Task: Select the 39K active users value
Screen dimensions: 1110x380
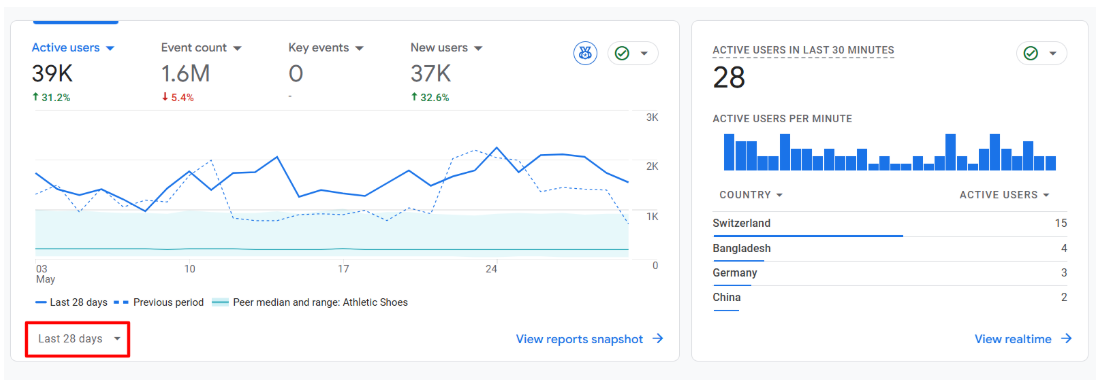Action: 52,73
